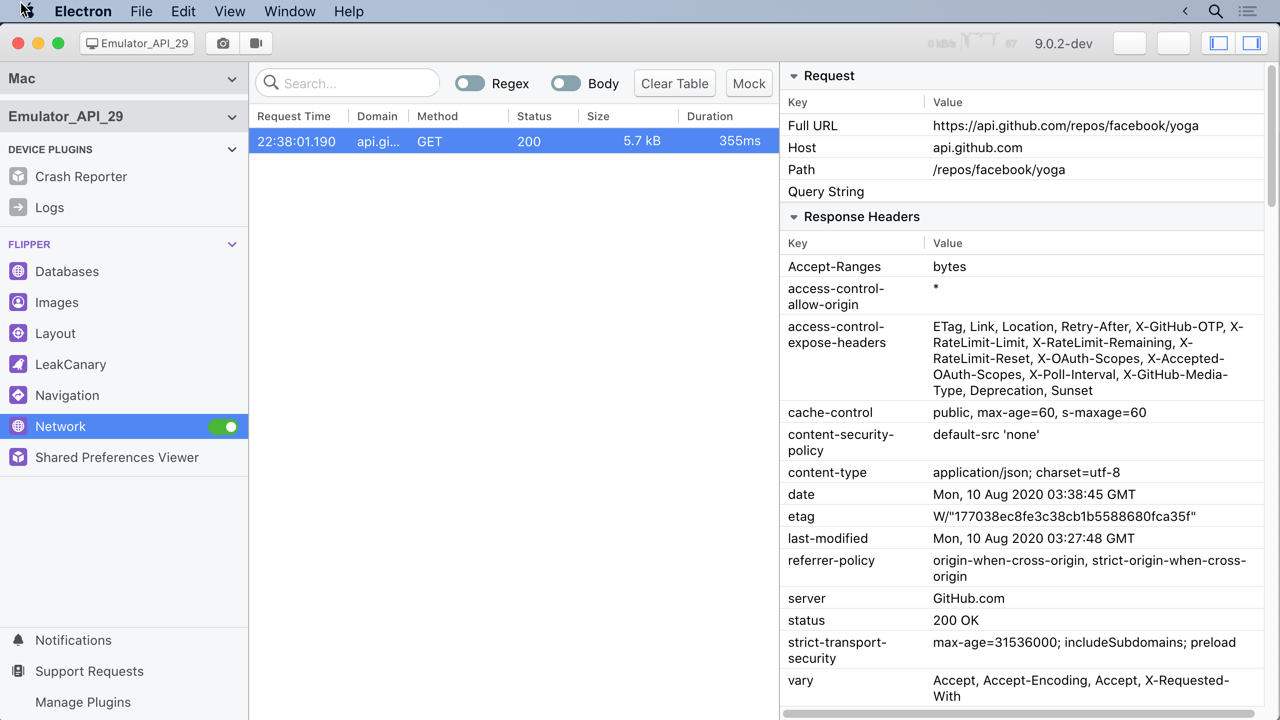The width and height of the screenshot is (1280, 720).
Task: Click the search magnifier icon
Action: pyautogui.click(x=271, y=83)
